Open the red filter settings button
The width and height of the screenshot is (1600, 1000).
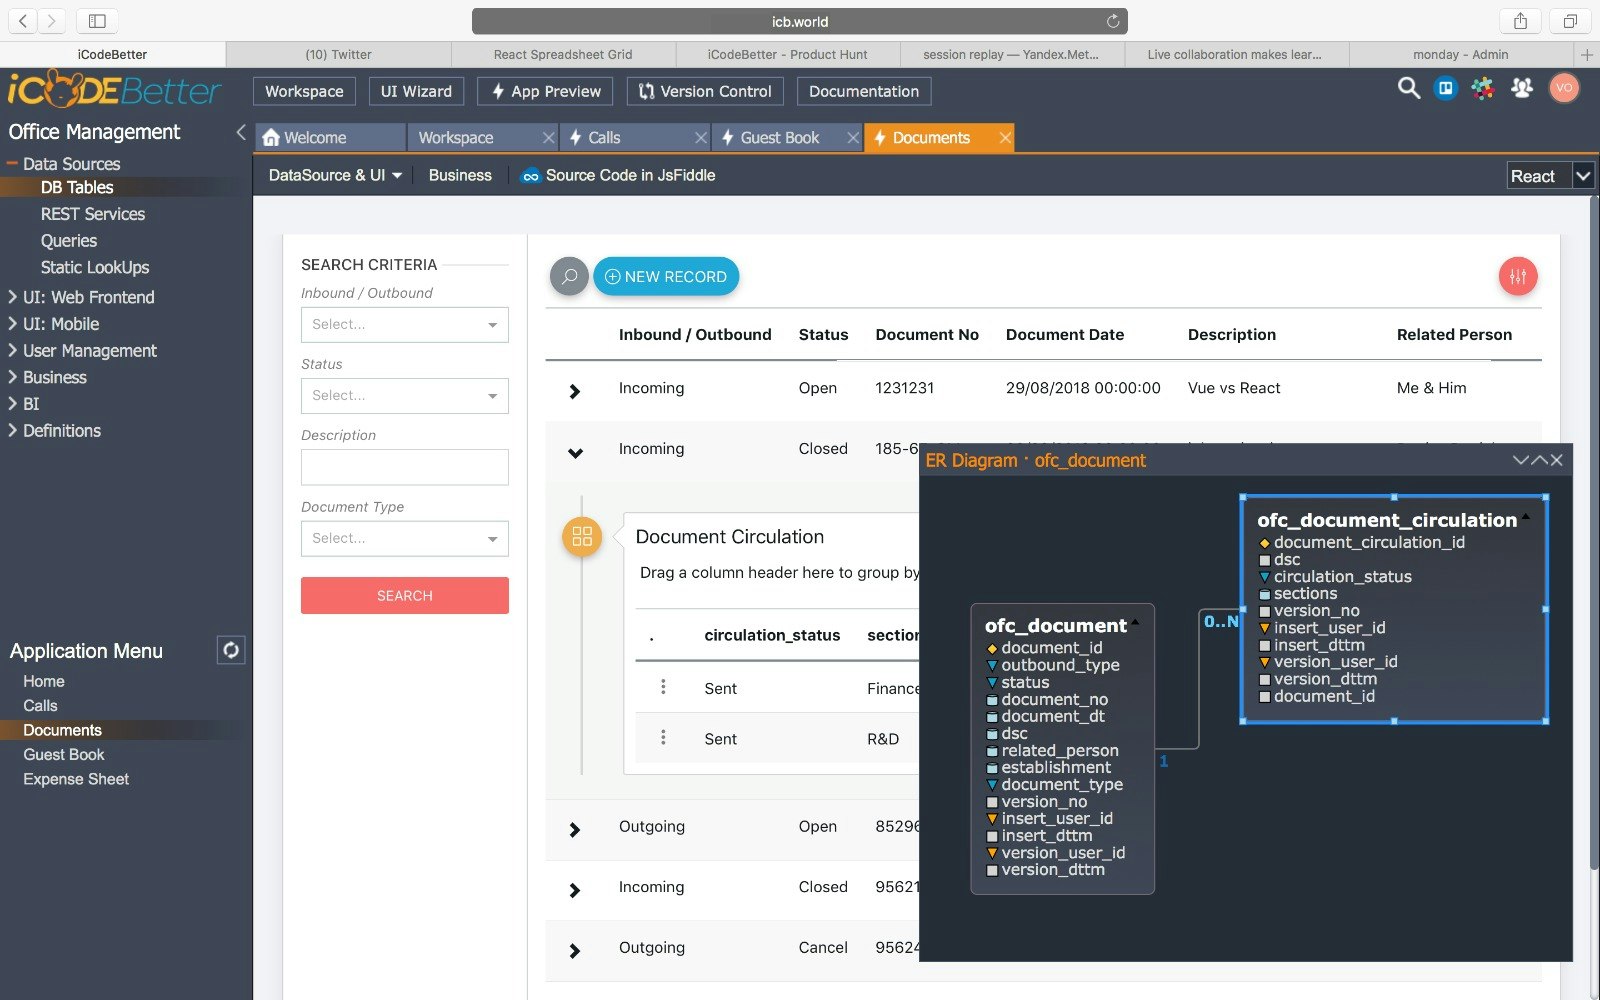pos(1518,277)
